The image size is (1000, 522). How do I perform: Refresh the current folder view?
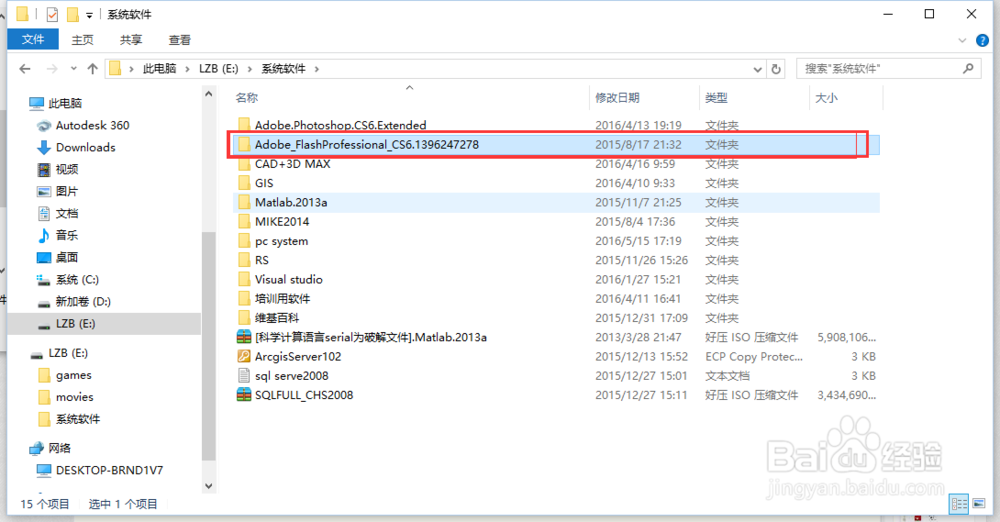click(776, 69)
